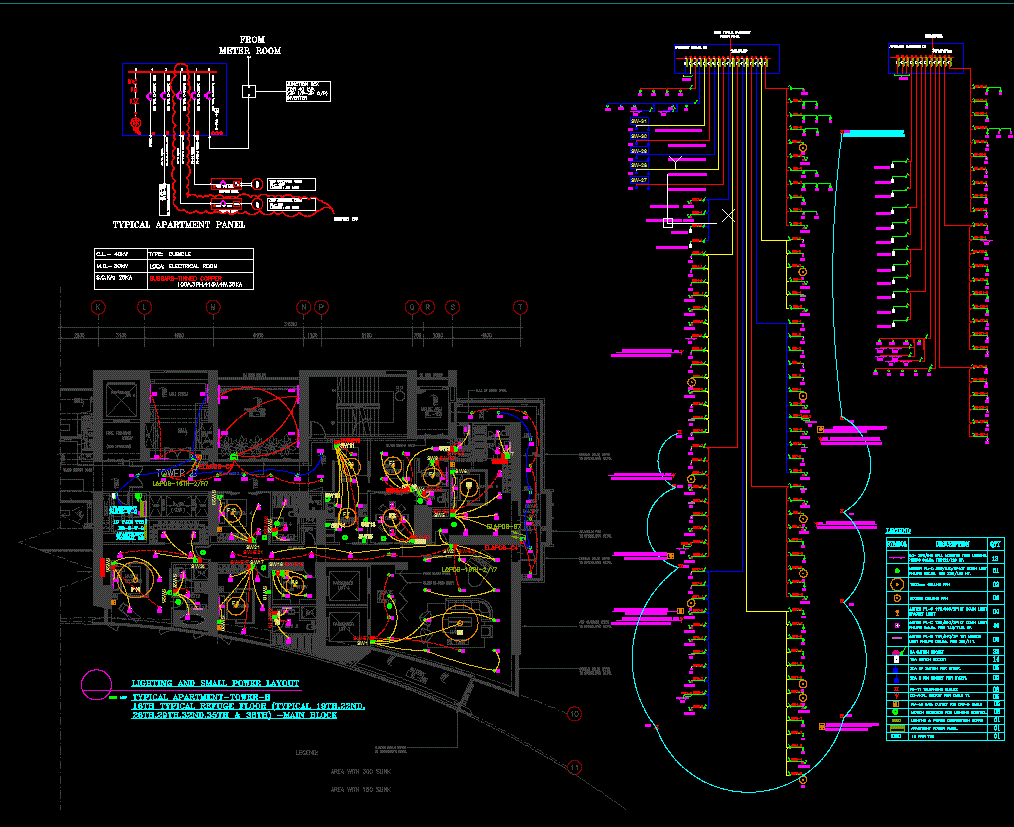The width and height of the screenshot is (1014, 827).
Task: Click the LEGEND heading above the symbol table
Action: click(898, 528)
